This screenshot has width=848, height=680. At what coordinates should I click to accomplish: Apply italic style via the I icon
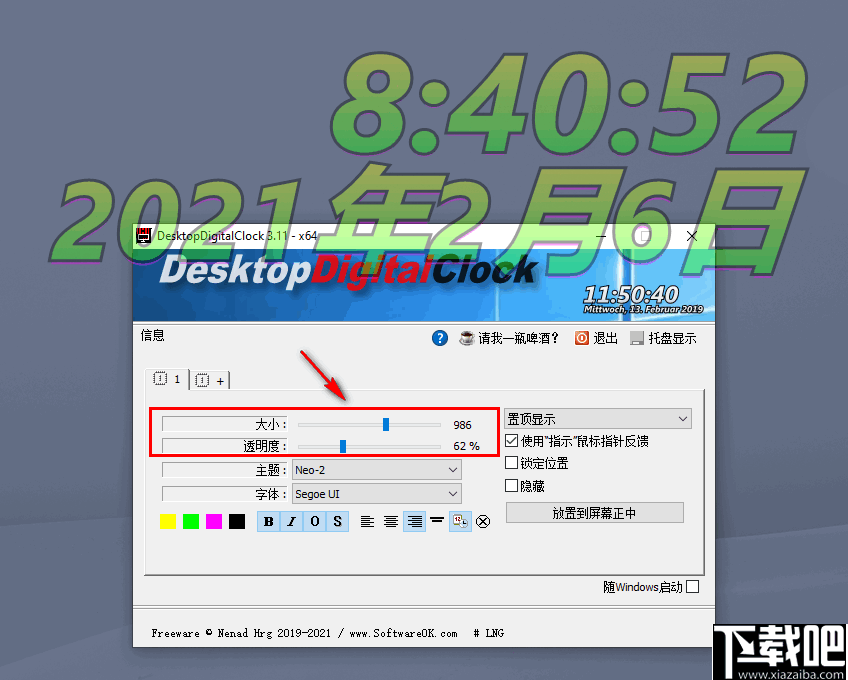tap(291, 521)
